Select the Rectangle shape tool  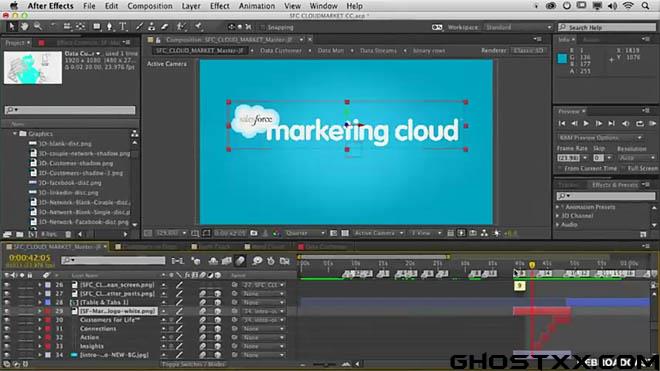[96, 27]
